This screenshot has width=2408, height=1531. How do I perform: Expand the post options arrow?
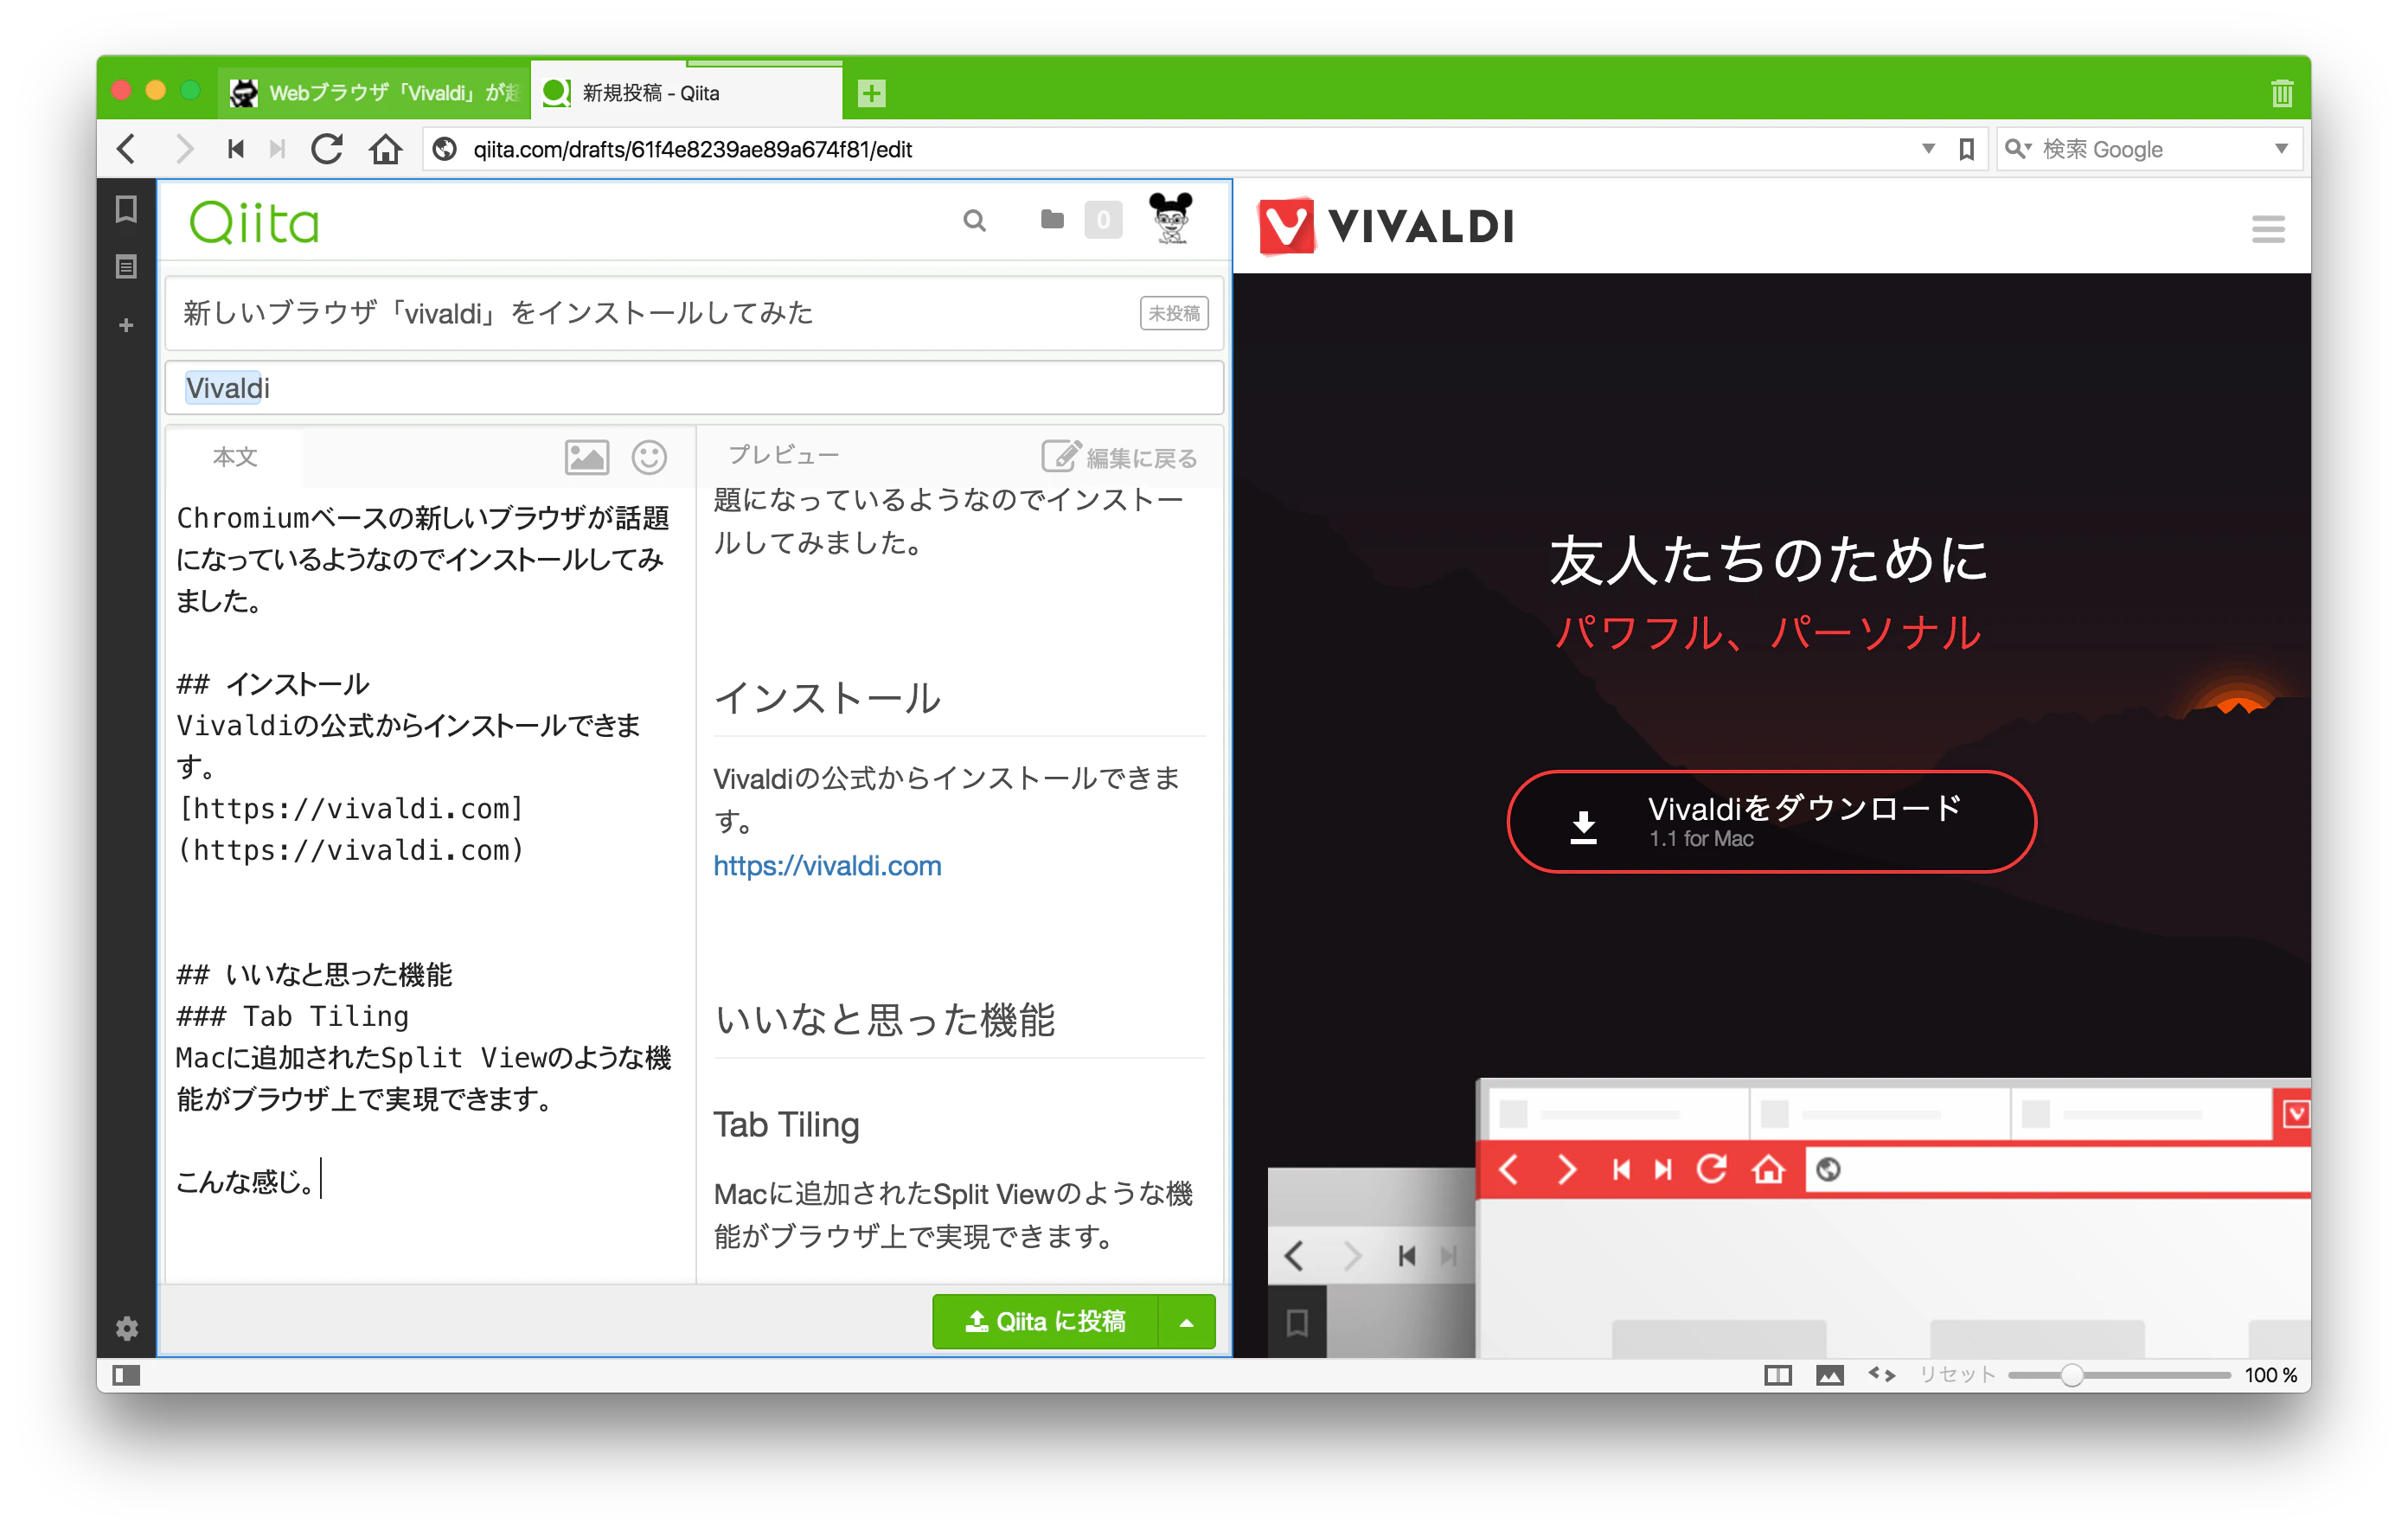[1186, 1322]
